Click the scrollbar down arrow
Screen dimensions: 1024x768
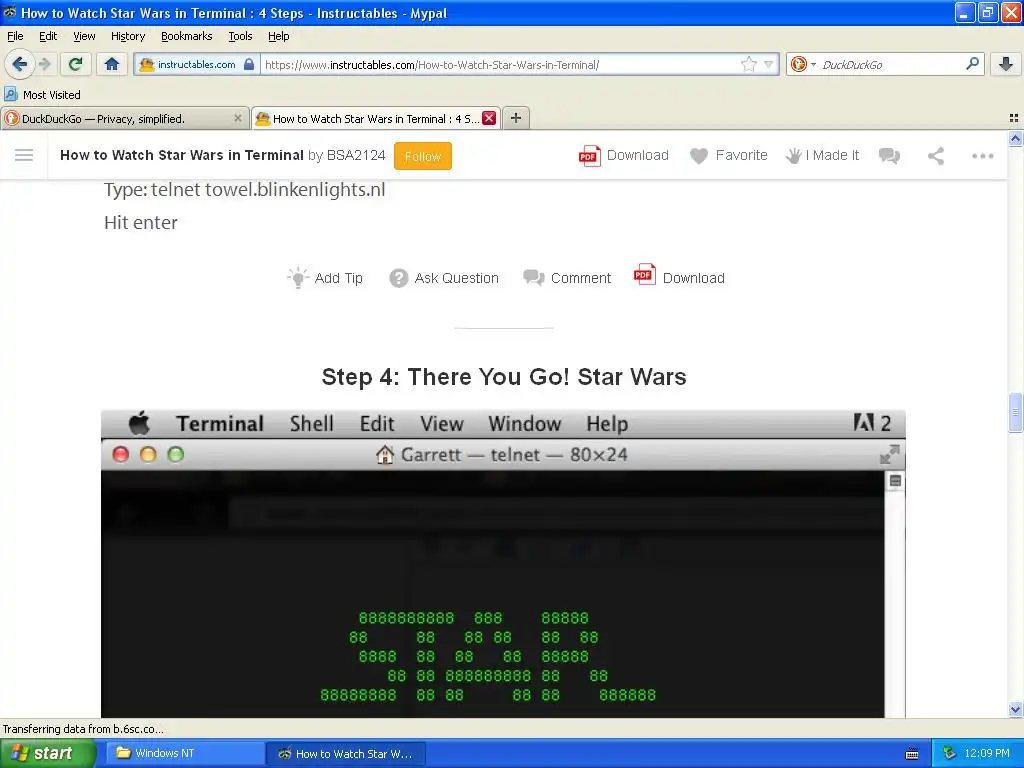pos(1015,709)
